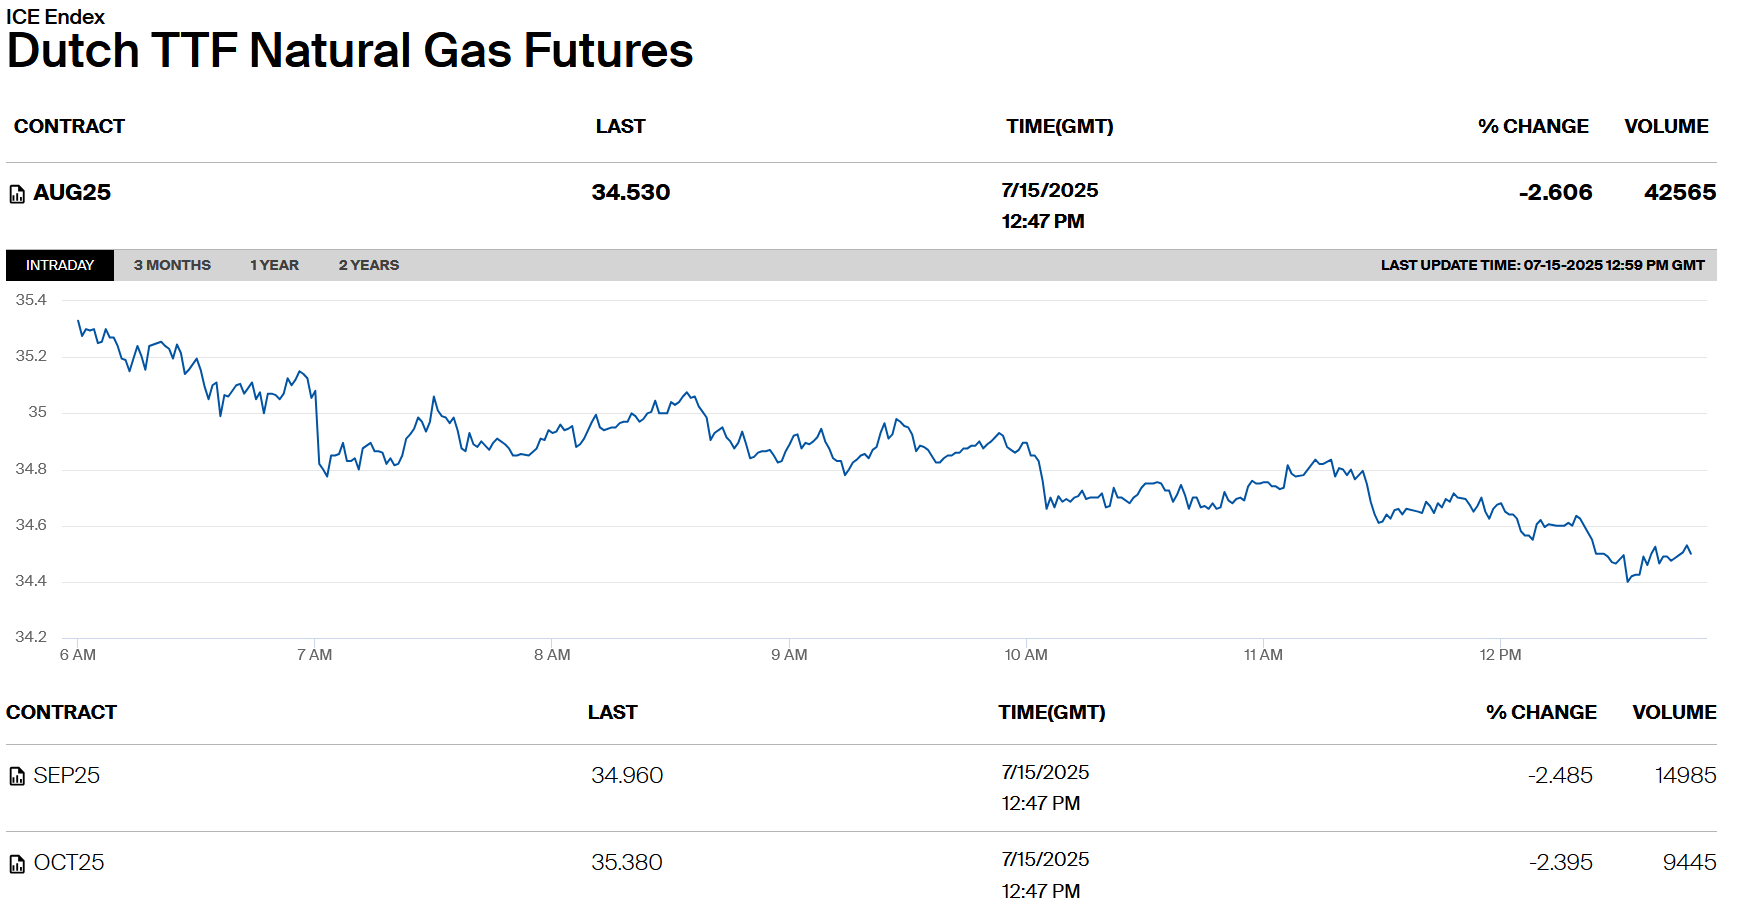Click the Dutch TTF Natural Gas Futures heading
Screen dimensions: 1760x905
(x=350, y=51)
